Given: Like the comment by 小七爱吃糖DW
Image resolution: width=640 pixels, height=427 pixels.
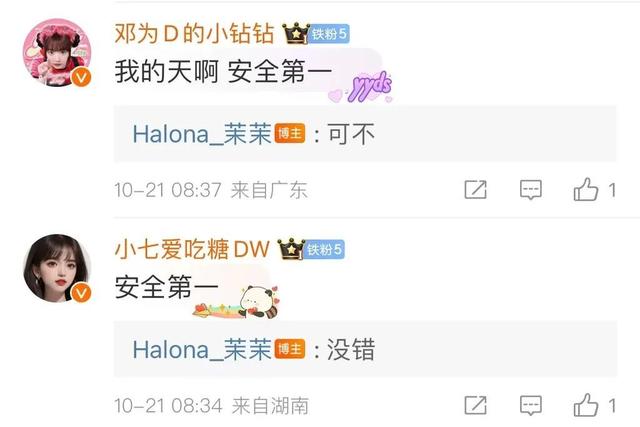Looking at the screenshot, I should pyautogui.click(x=586, y=405).
